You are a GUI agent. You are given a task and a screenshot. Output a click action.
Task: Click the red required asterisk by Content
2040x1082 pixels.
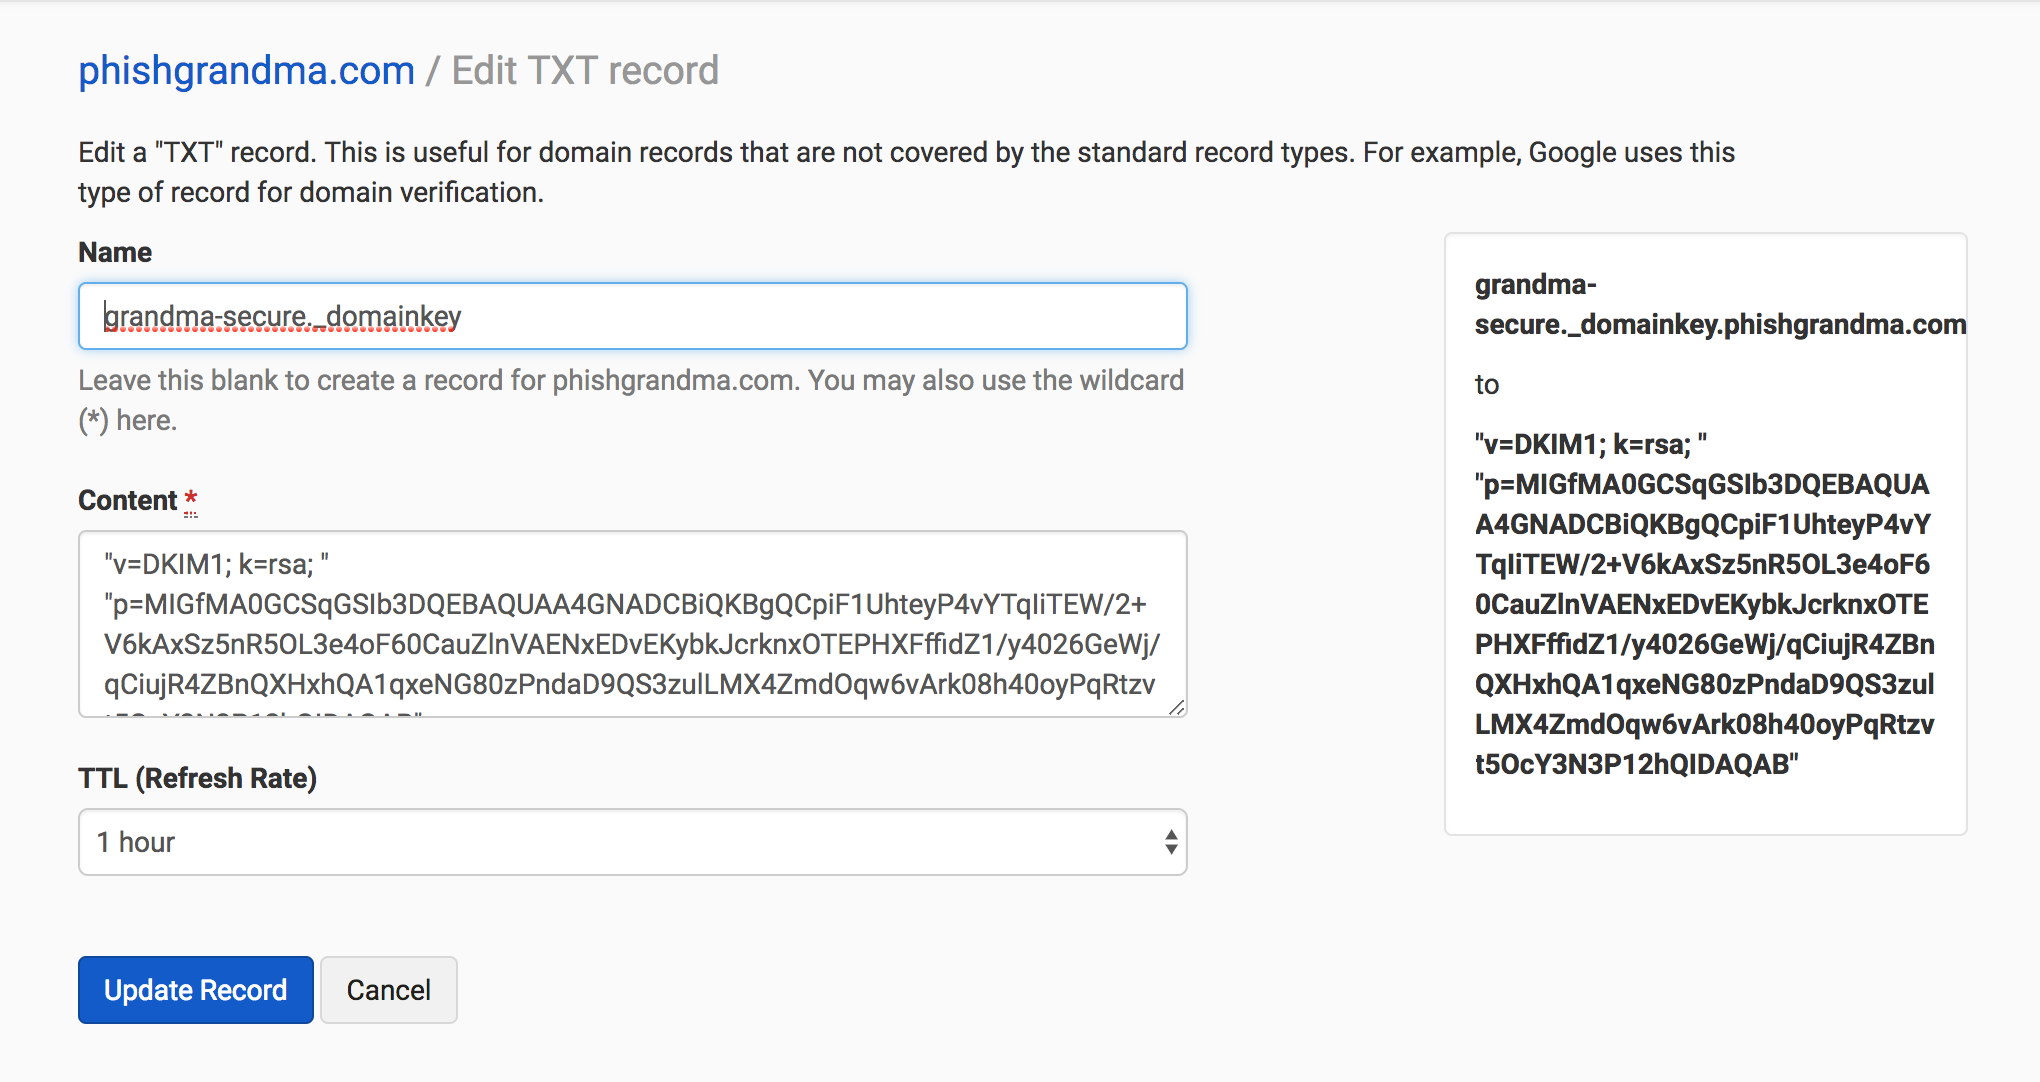click(x=191, y=499)
